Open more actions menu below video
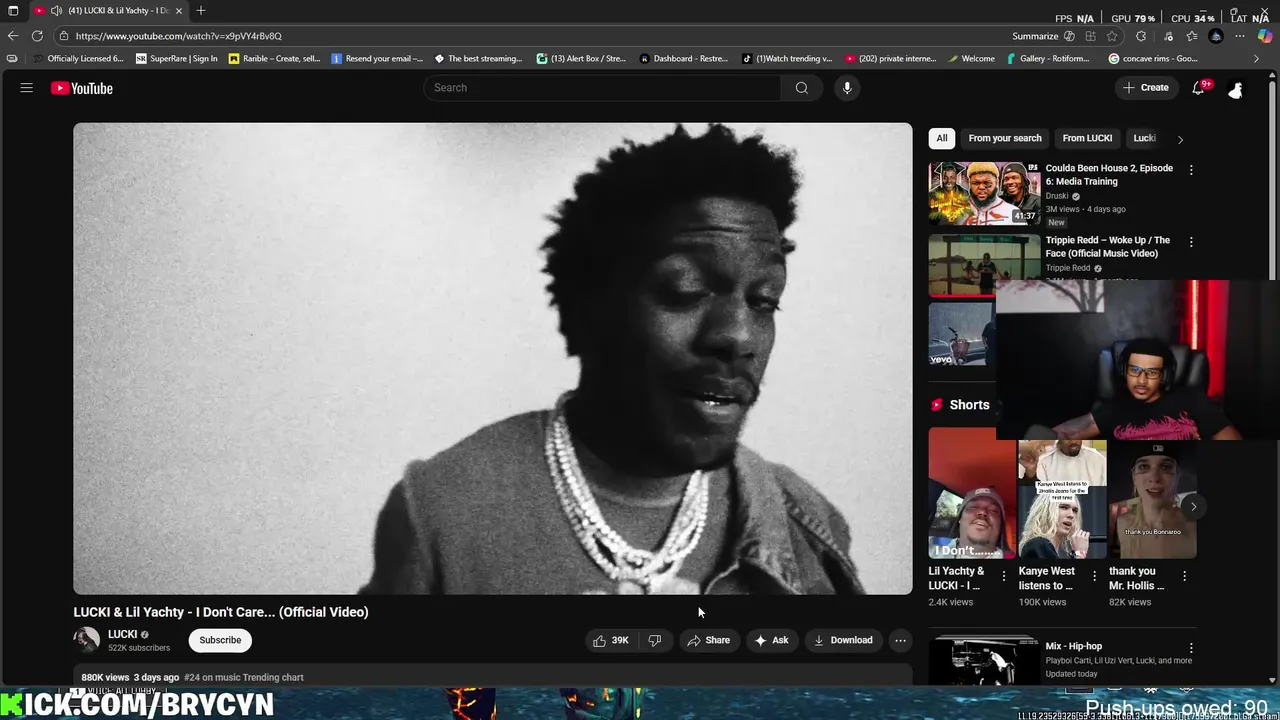1280x720 pixels. pyautogui.click(x=900, y=640)
